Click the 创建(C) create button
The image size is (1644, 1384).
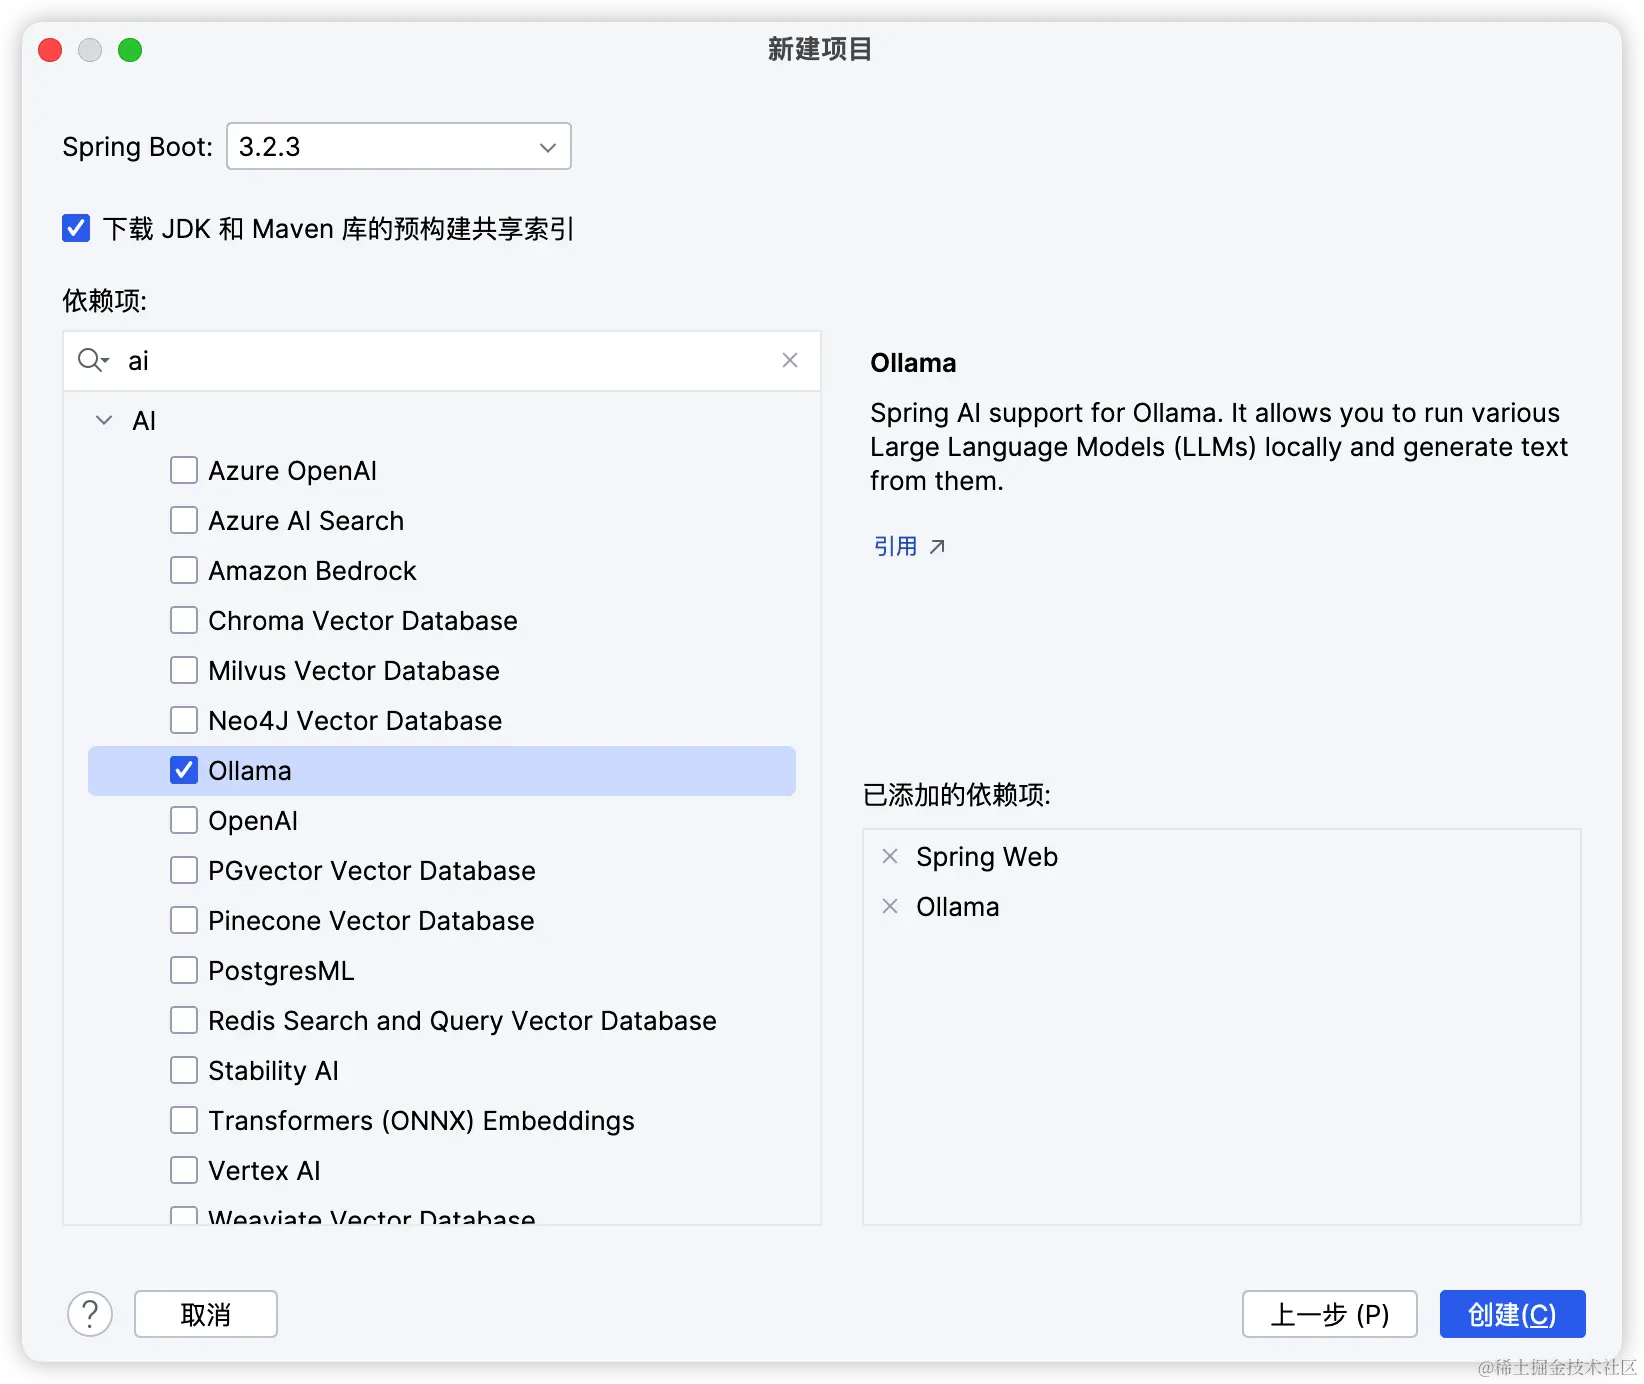point(1513,1314)
